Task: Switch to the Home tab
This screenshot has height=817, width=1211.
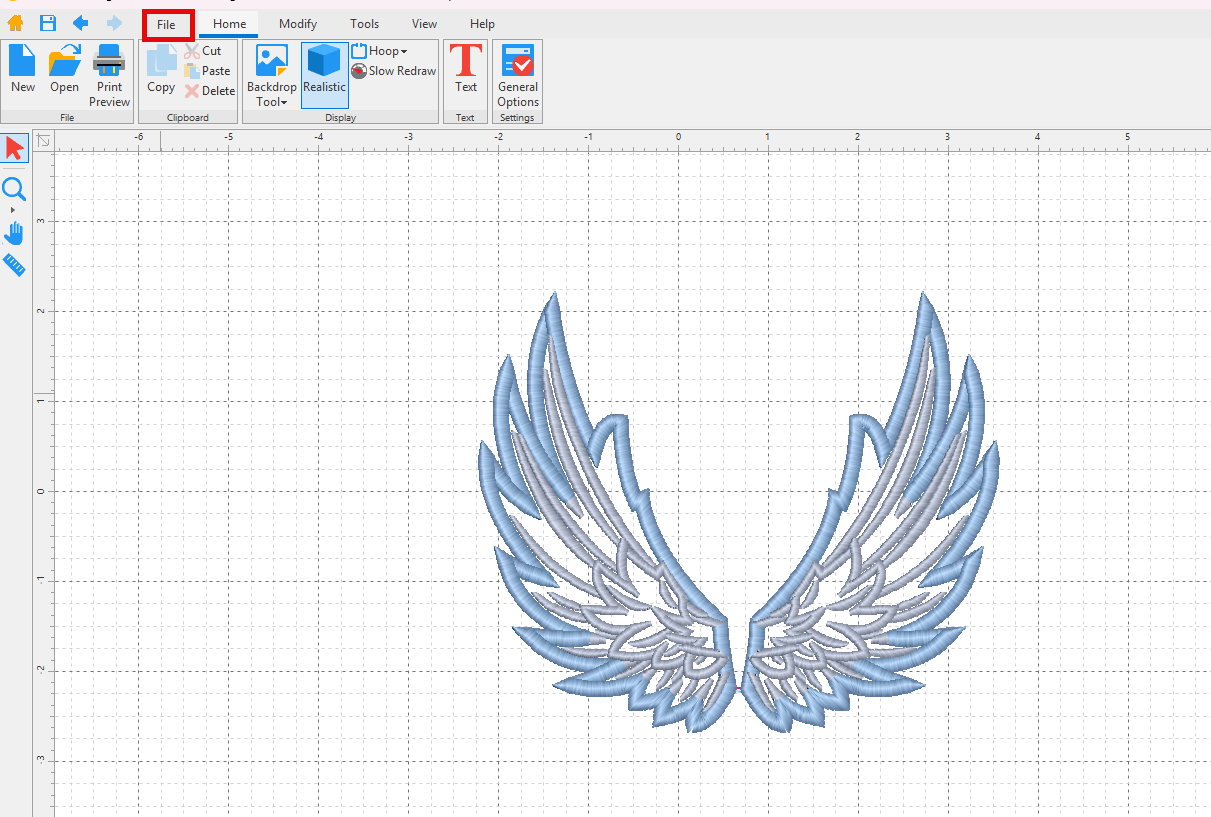Action: 229,24
